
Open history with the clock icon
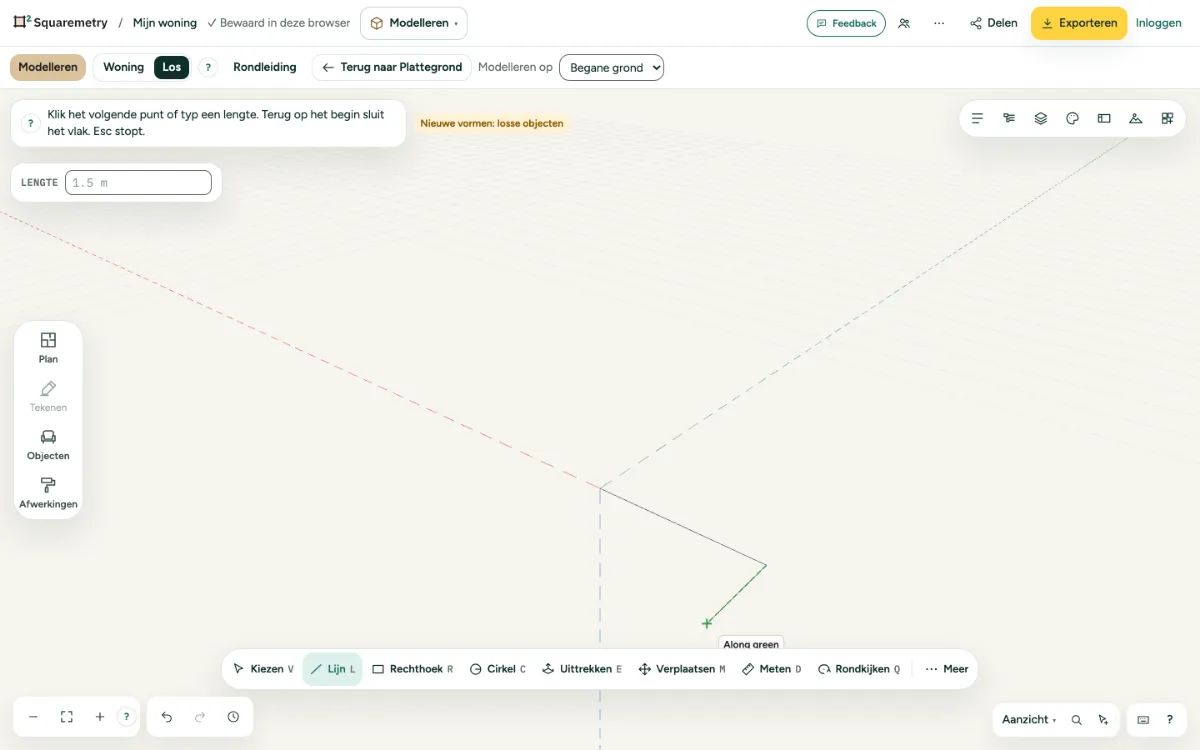[233, 717]
